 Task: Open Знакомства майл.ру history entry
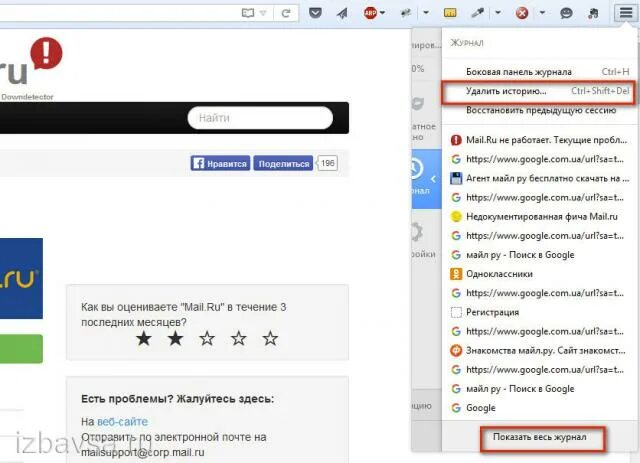(x=539, y=350)
